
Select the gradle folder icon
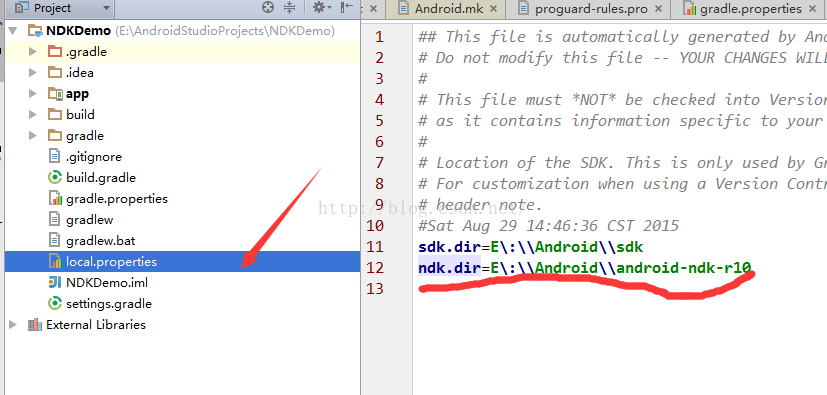click(x=55, y=136)
